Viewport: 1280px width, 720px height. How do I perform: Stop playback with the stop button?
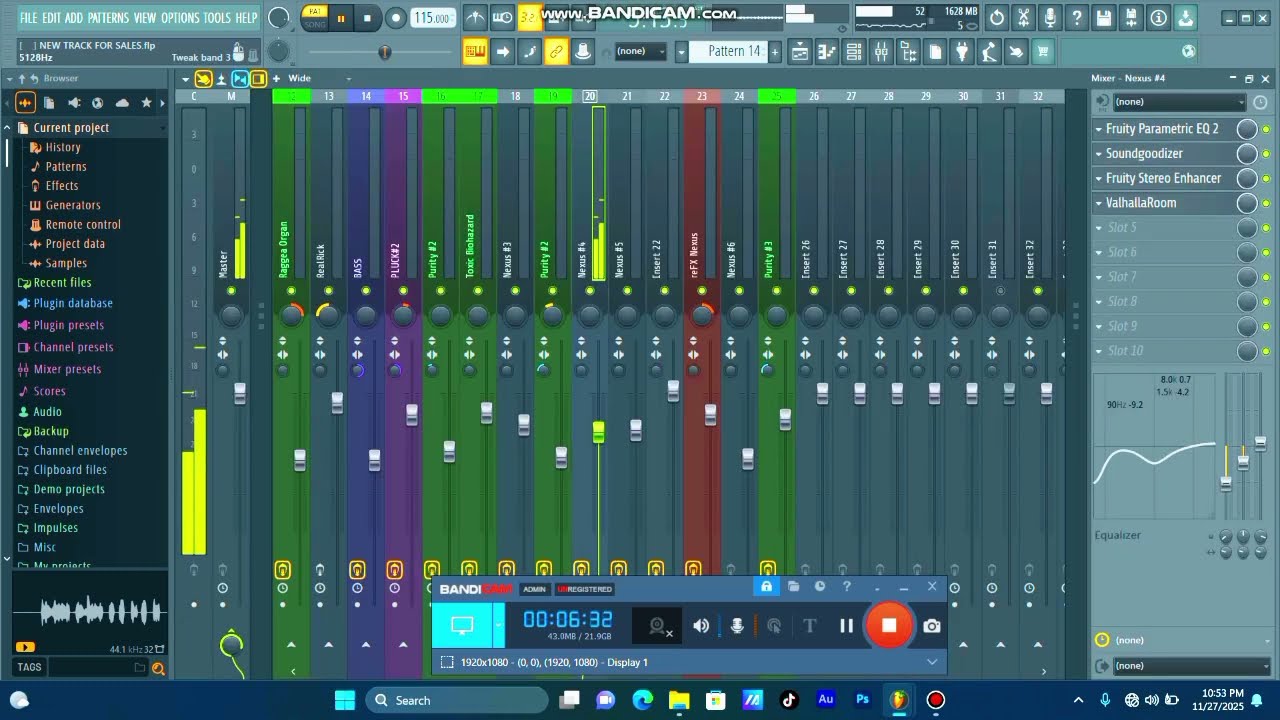point(367,18)
